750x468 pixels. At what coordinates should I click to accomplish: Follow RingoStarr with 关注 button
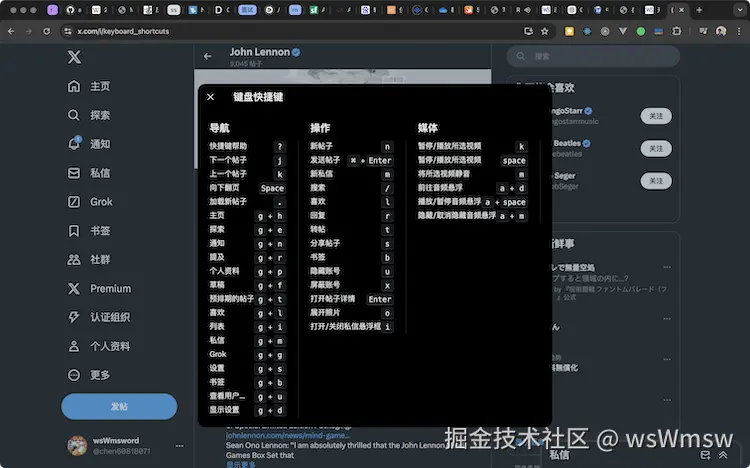coord(656,116)
